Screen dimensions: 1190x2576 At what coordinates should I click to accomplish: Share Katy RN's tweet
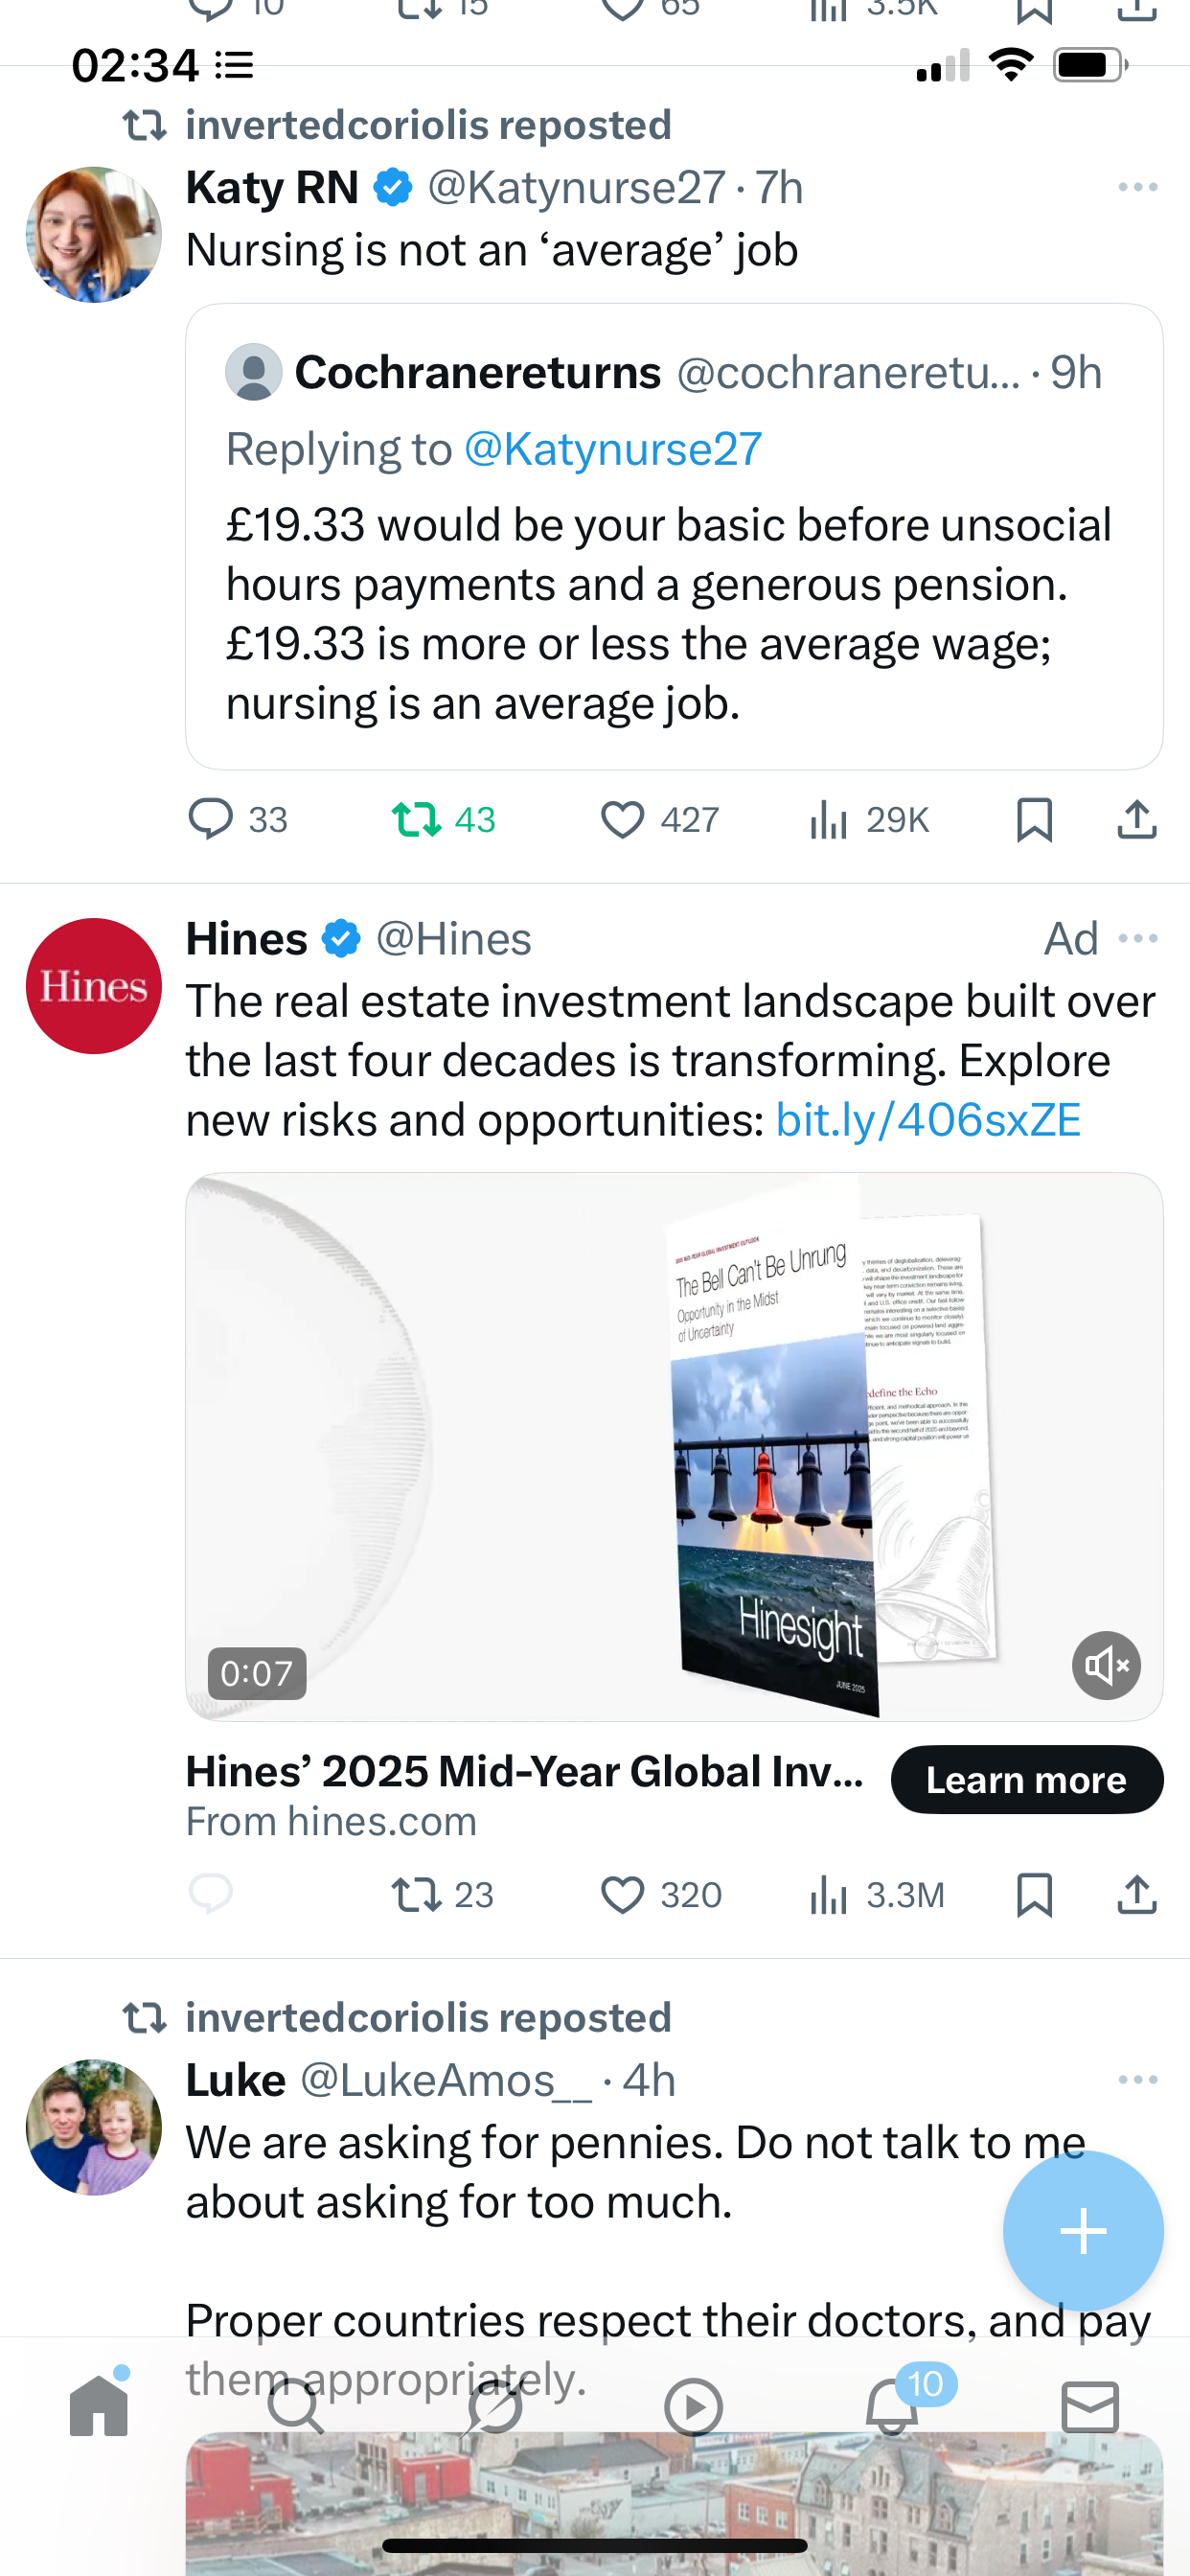tap(1137, 819)
